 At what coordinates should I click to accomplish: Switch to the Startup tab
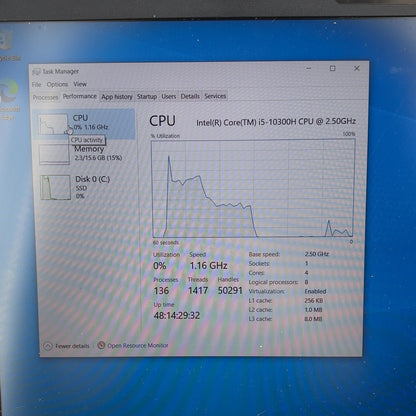tap(147, 96)
